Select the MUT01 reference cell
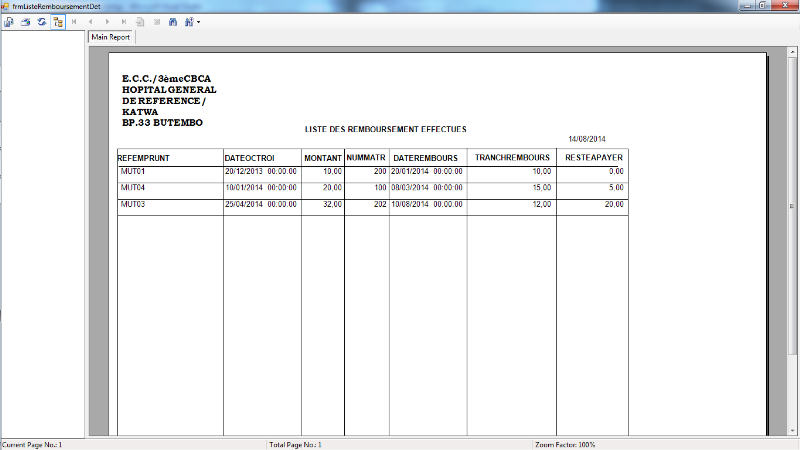 coord(133,171)
